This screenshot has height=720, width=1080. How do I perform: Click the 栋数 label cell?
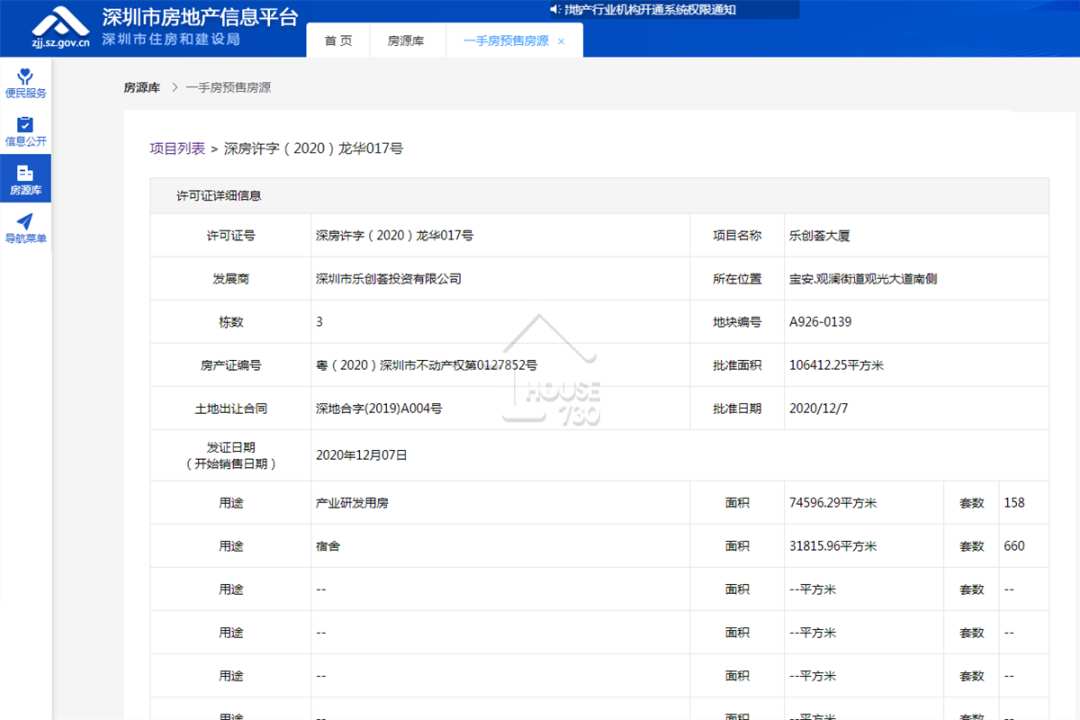pos(231,322)
